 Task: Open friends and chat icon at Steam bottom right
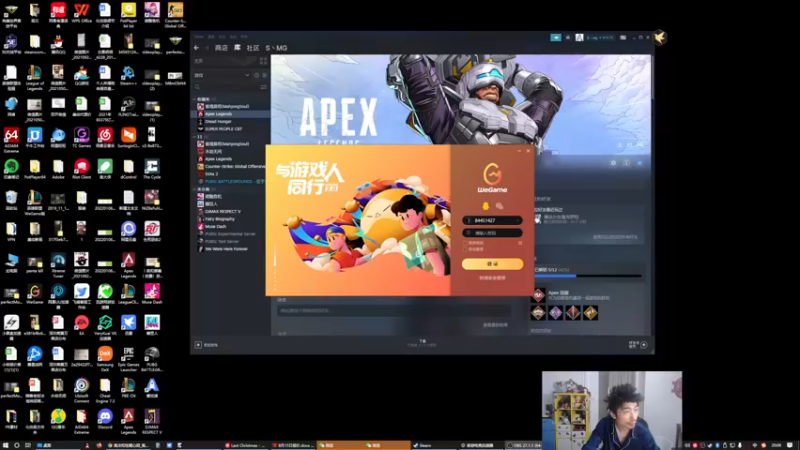coord(644,345)
